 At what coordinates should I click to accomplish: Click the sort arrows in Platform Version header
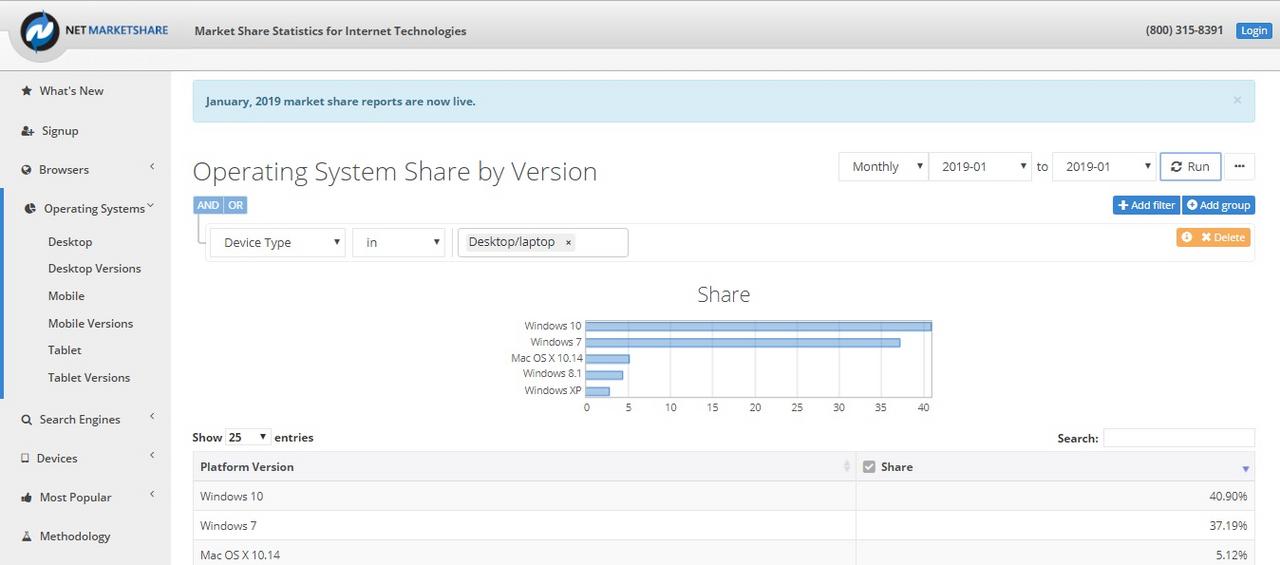point(847,467)
